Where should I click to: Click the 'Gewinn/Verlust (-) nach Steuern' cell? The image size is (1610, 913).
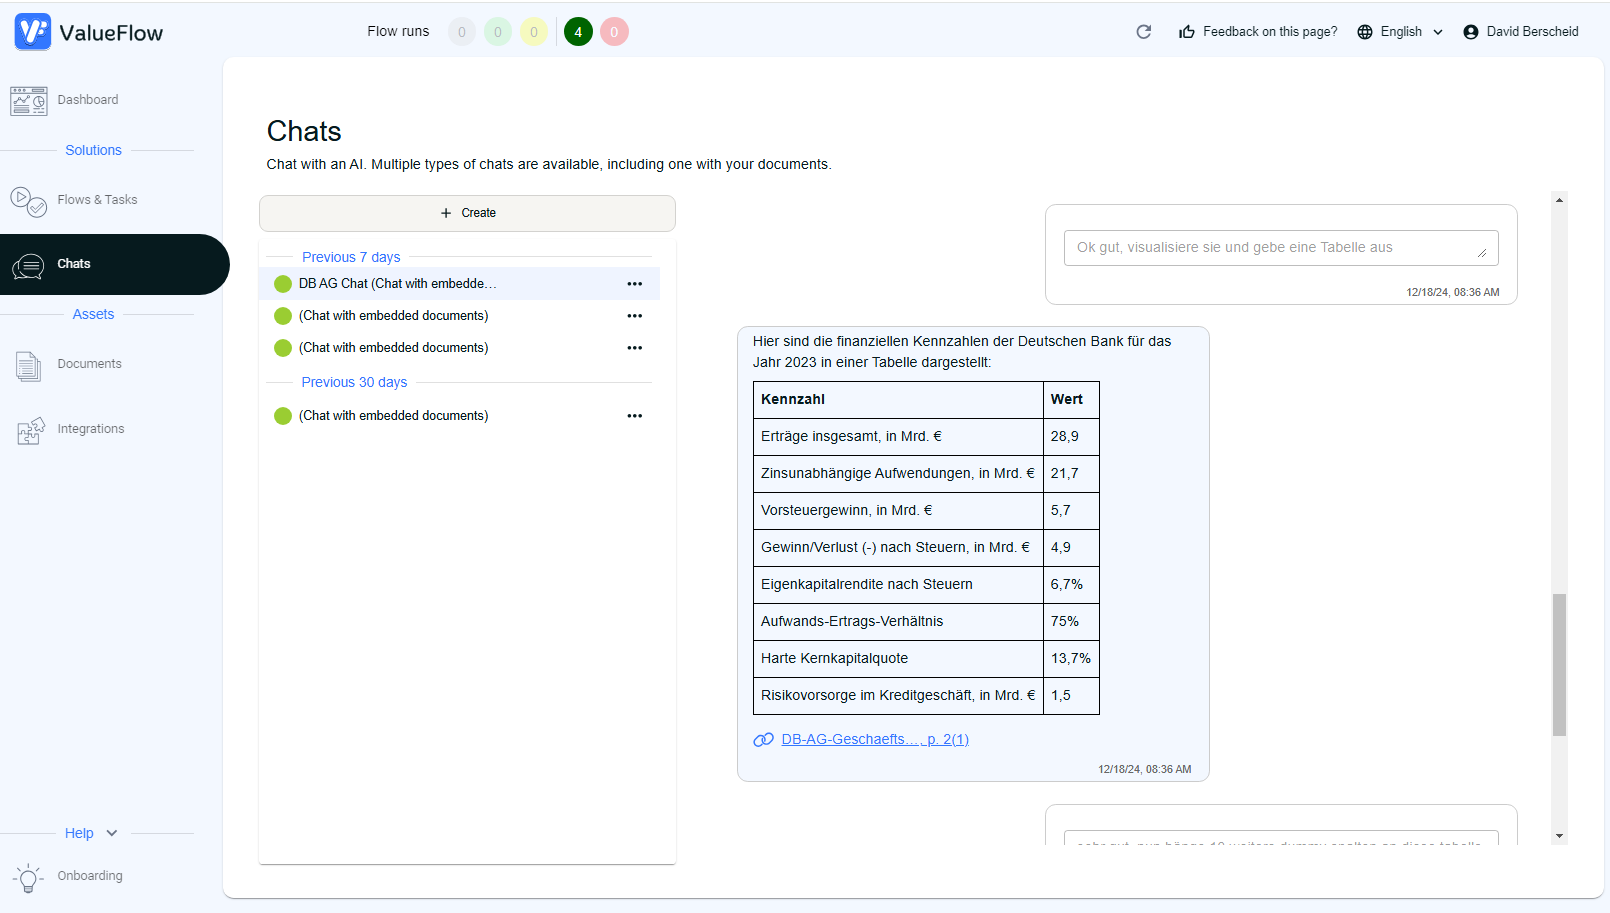pos(898,548)
